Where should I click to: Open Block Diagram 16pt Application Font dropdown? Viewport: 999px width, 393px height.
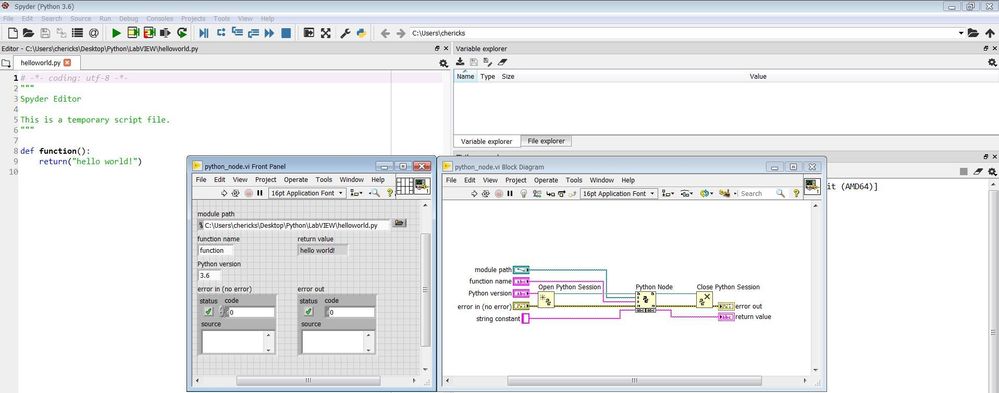click(619, 193)
